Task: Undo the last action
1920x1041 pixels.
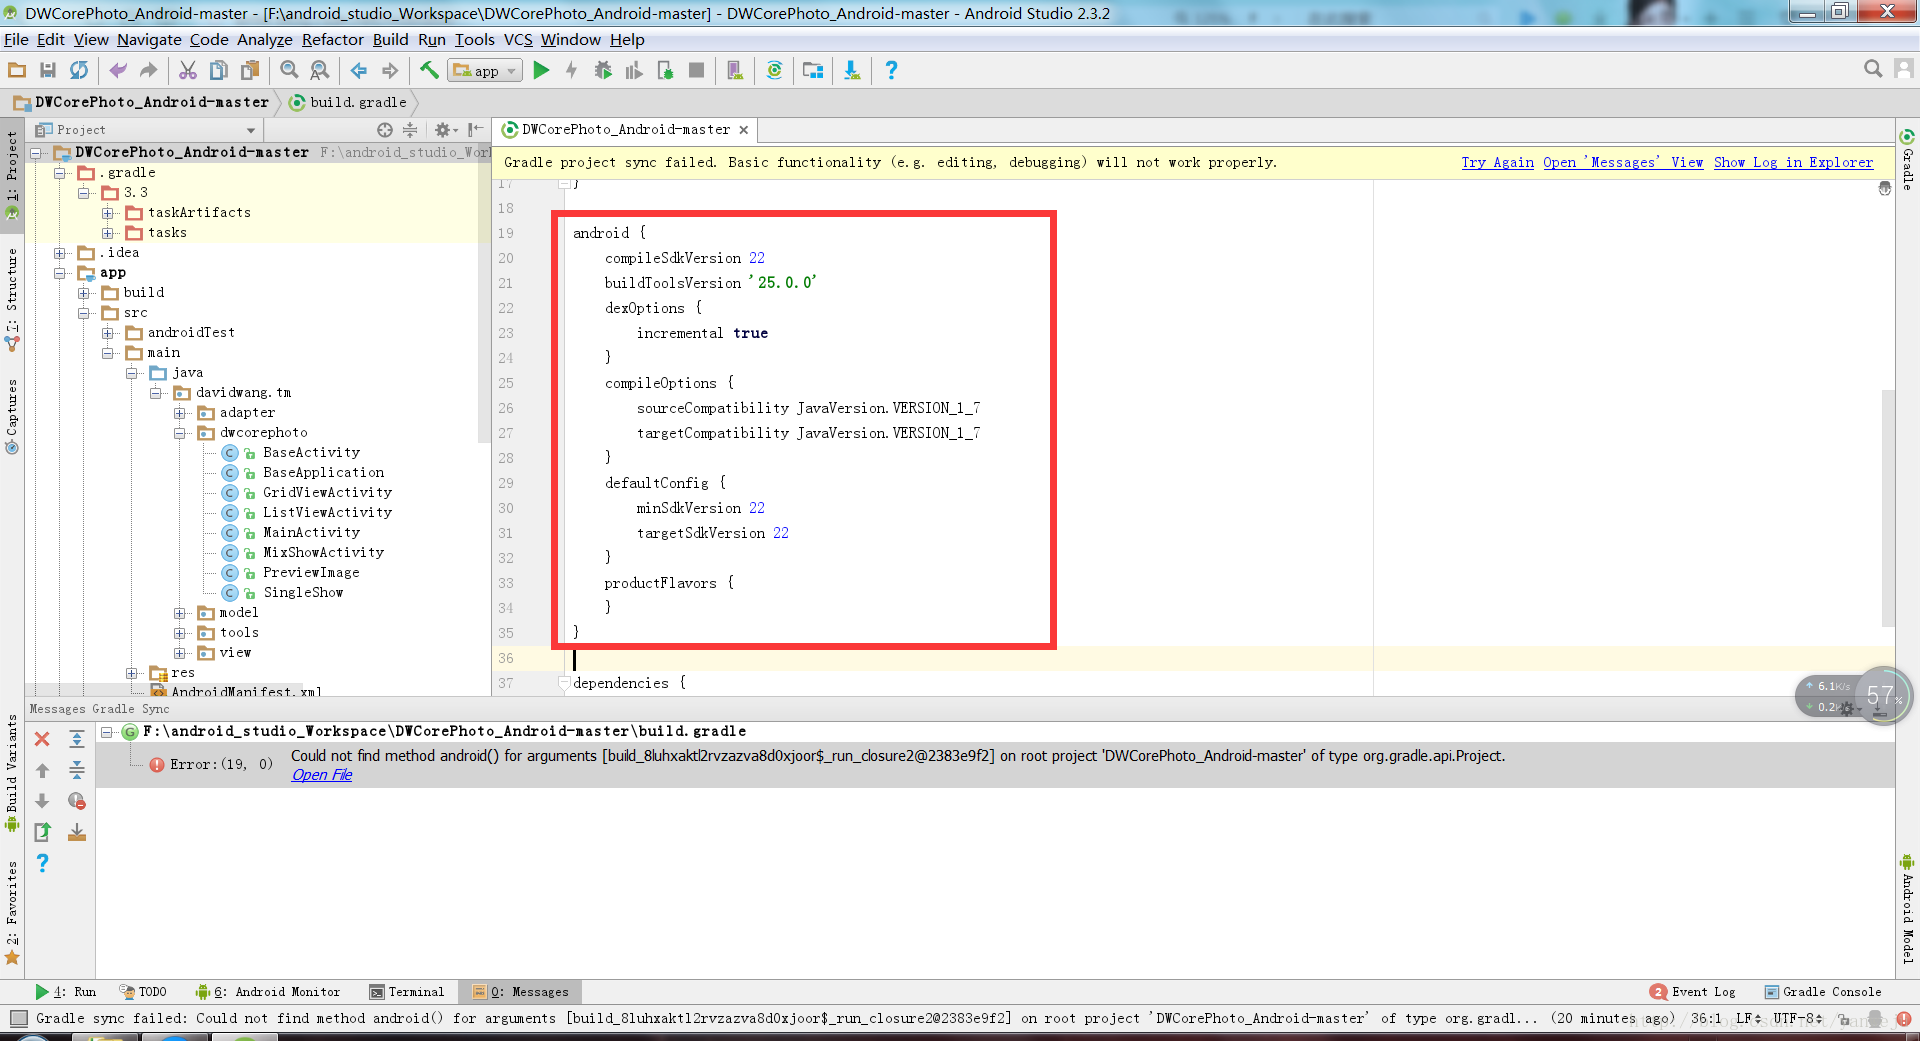Action: (x=118, y=70)
